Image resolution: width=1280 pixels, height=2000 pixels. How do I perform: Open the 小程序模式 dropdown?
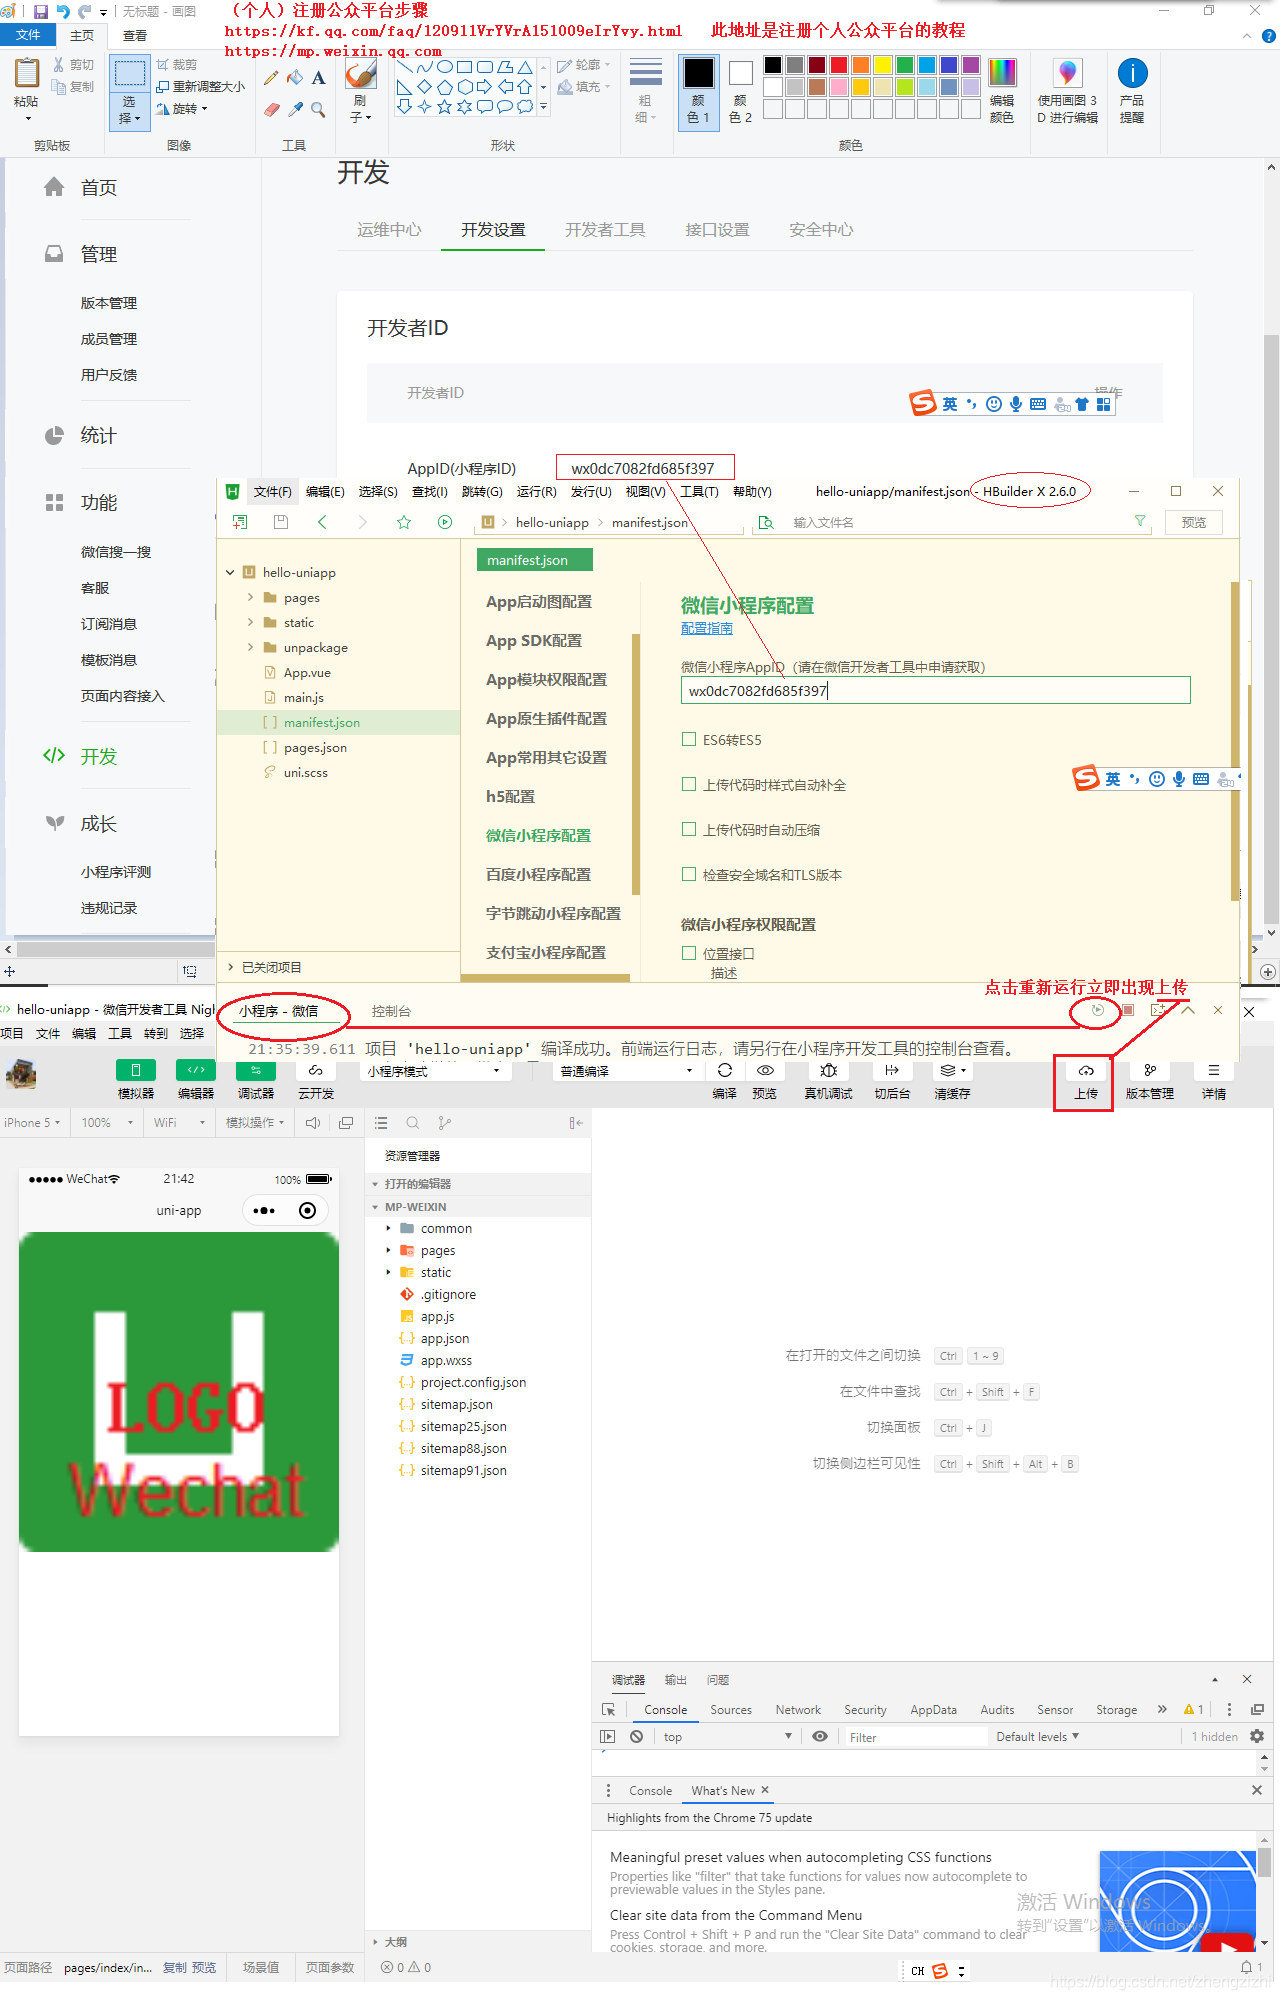tap(434, 1071)
